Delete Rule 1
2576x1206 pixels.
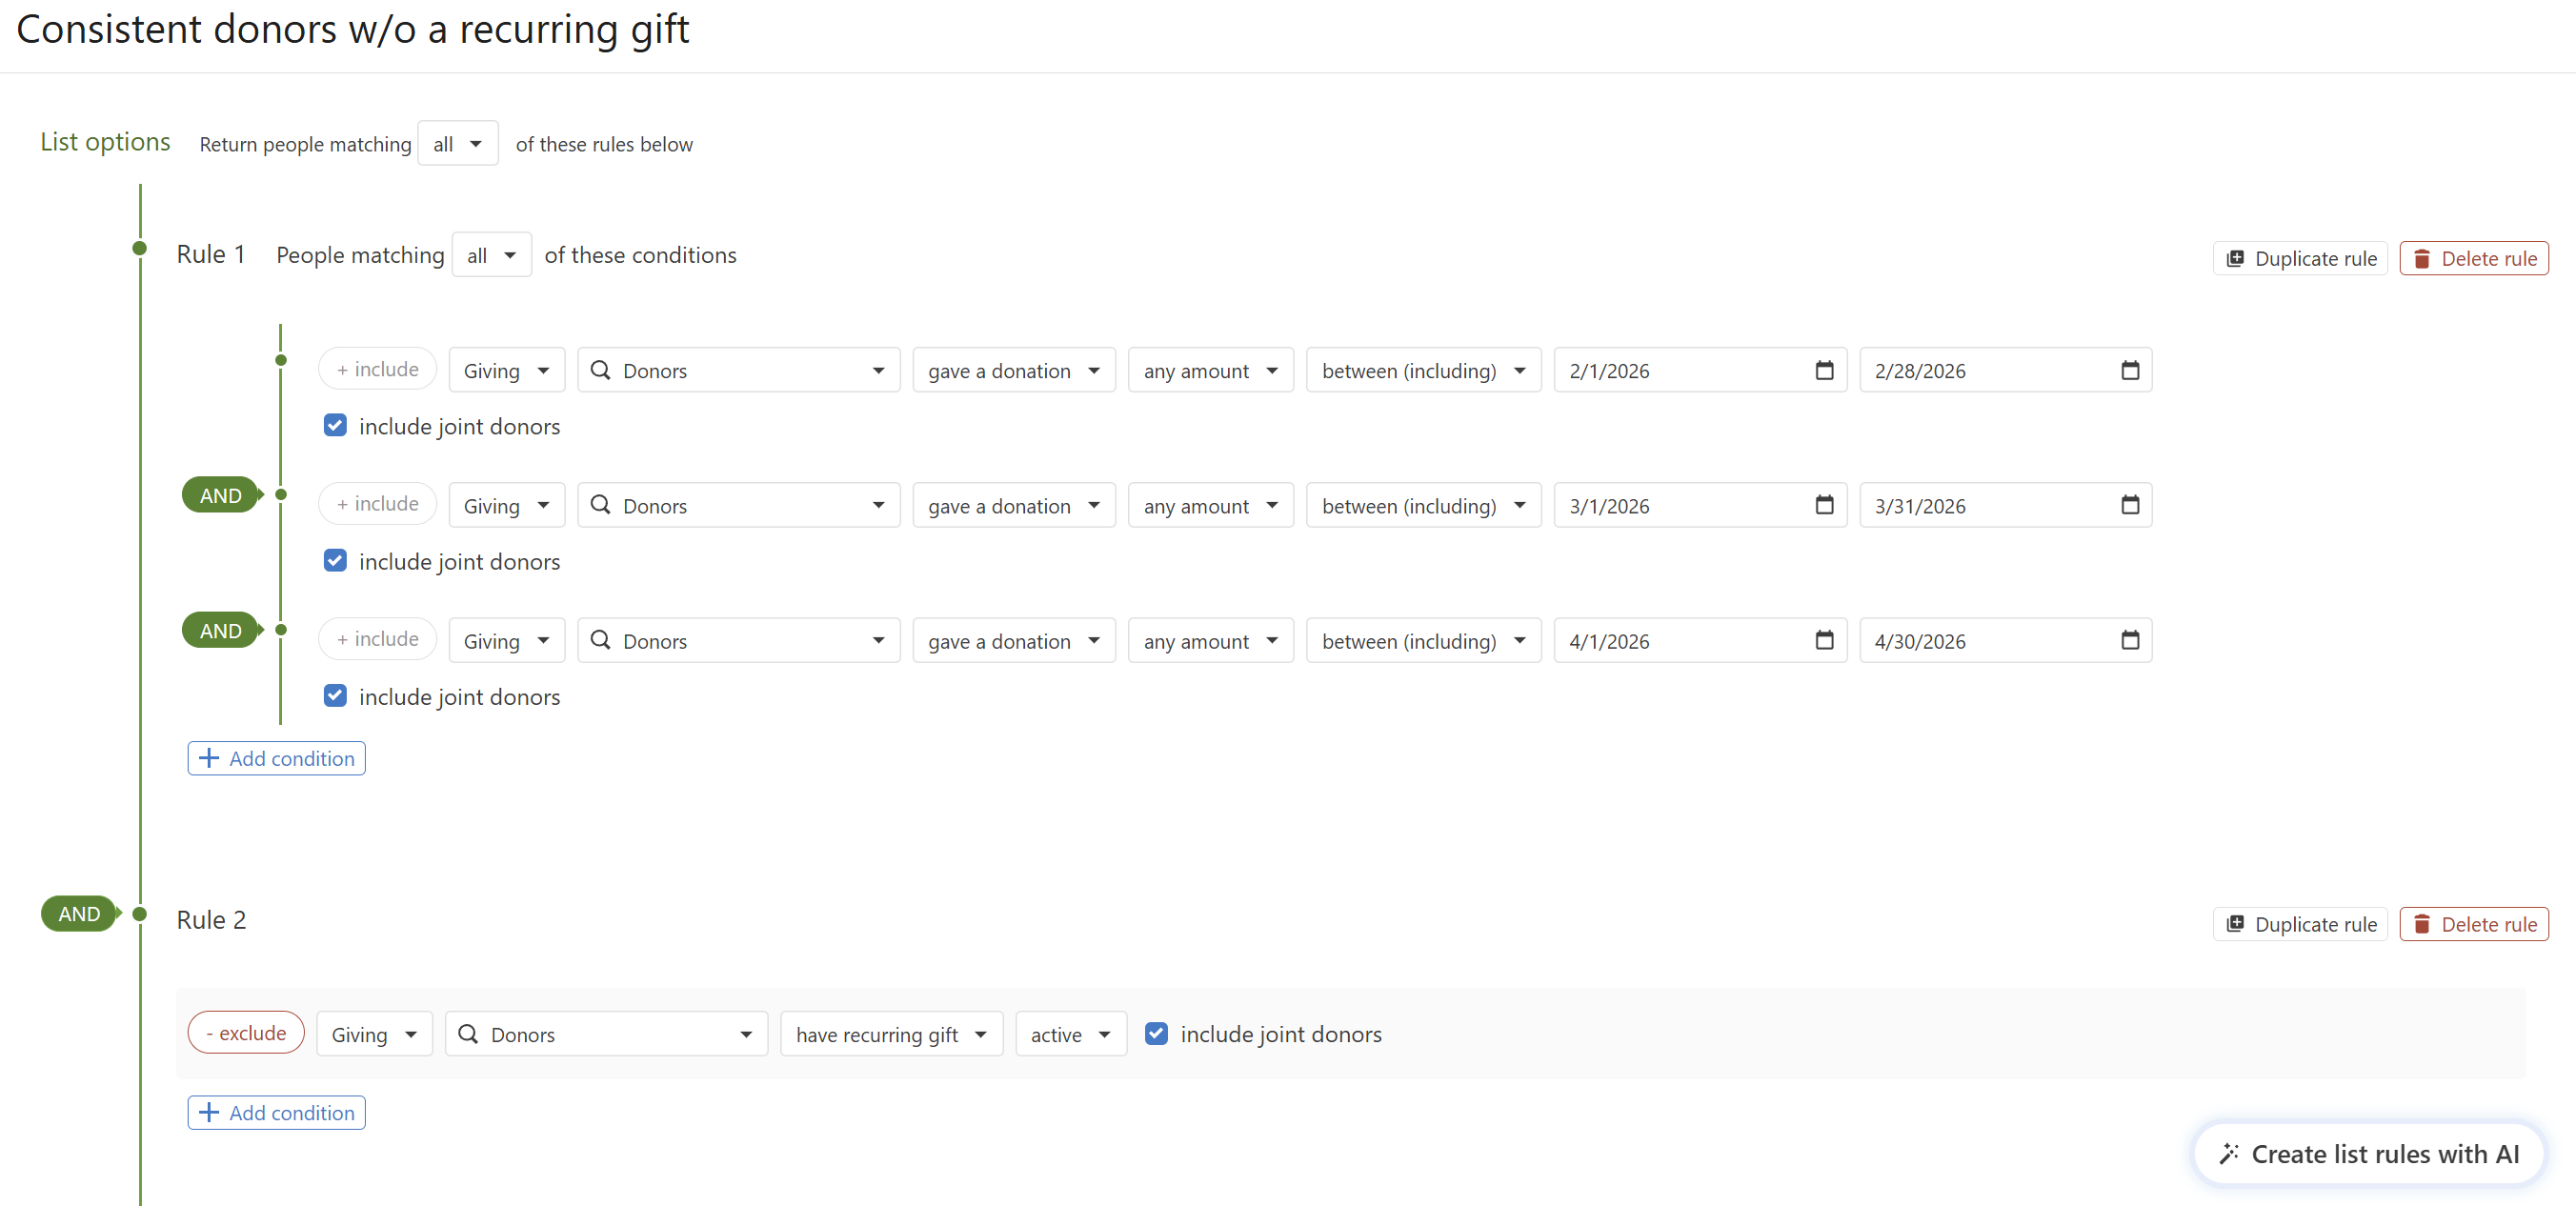click(2474, 259)
